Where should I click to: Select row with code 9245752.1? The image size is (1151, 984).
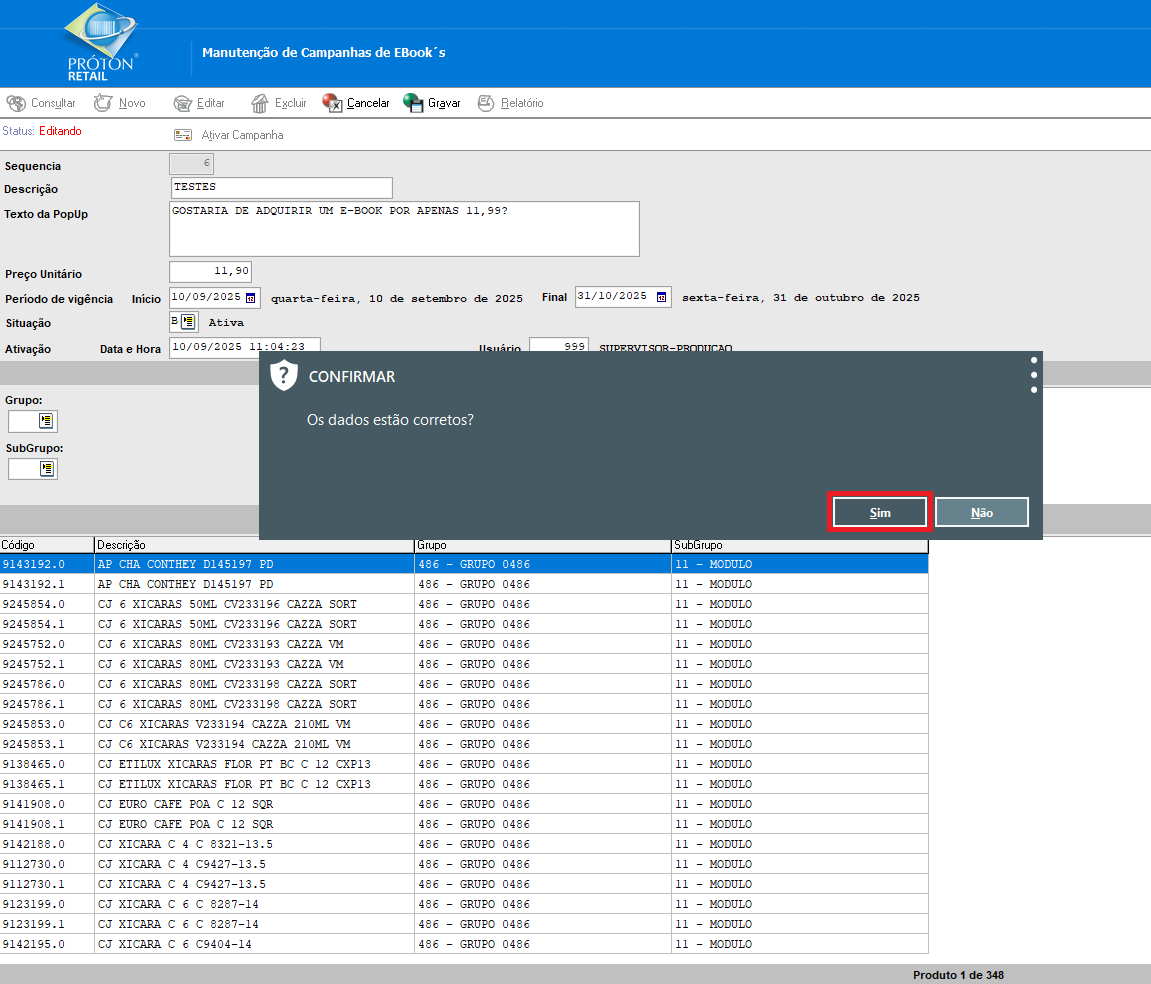point(464,664)
